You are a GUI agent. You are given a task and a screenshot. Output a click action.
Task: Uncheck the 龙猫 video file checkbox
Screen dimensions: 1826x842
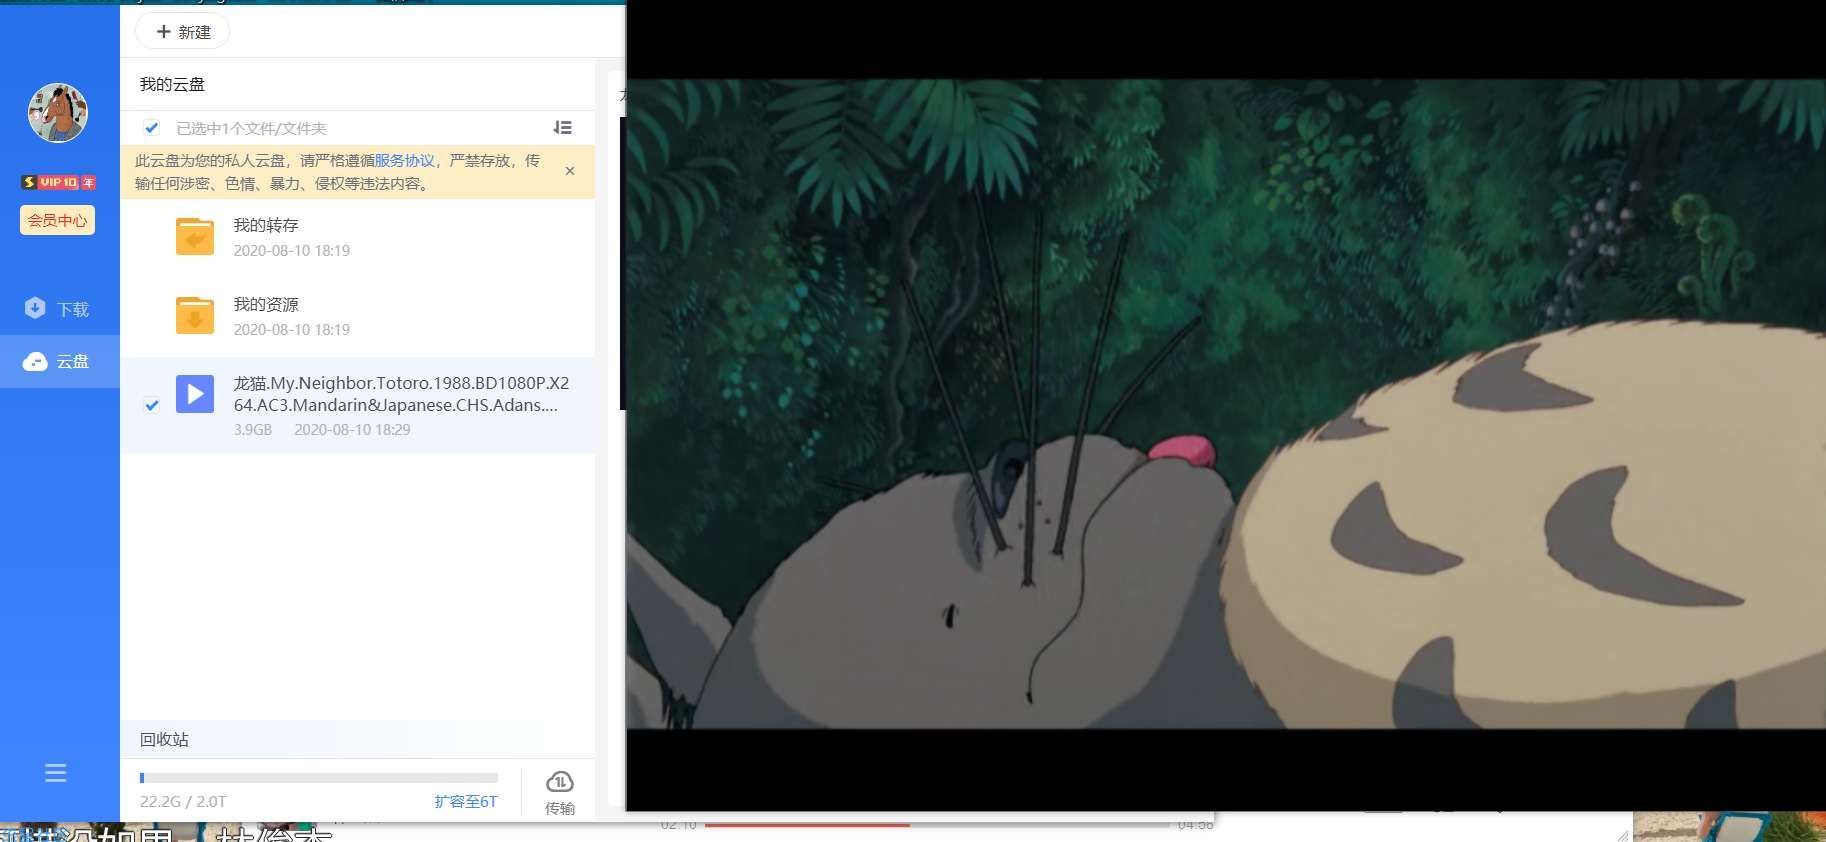click(151, 405)
